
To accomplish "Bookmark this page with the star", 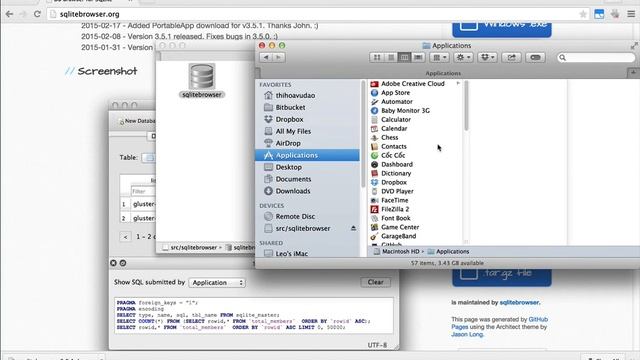I will [583, 14].
